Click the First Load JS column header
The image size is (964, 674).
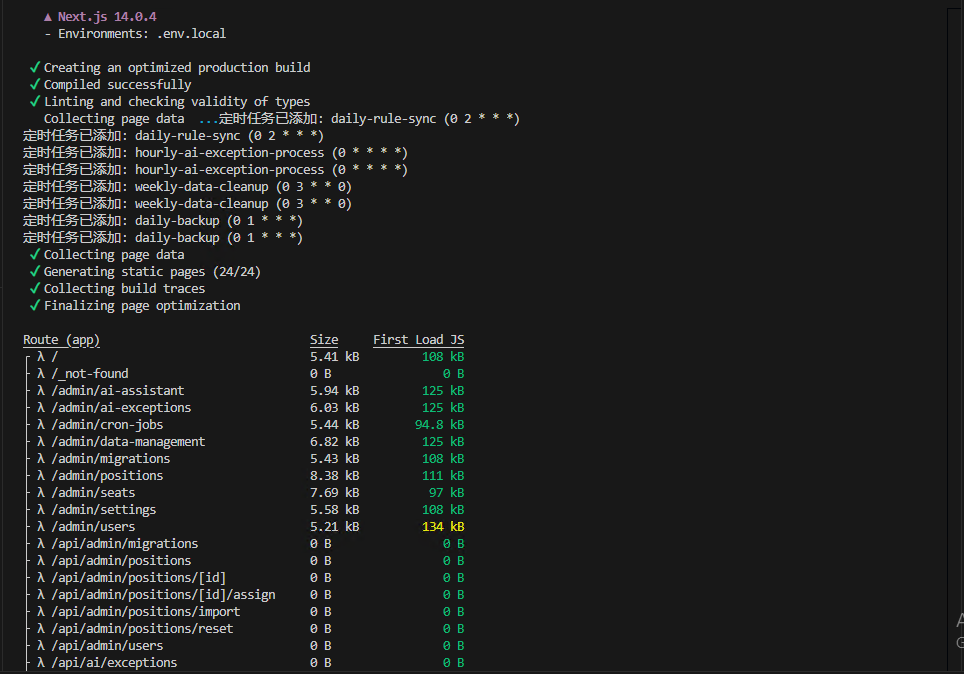[x=418, y=340]
